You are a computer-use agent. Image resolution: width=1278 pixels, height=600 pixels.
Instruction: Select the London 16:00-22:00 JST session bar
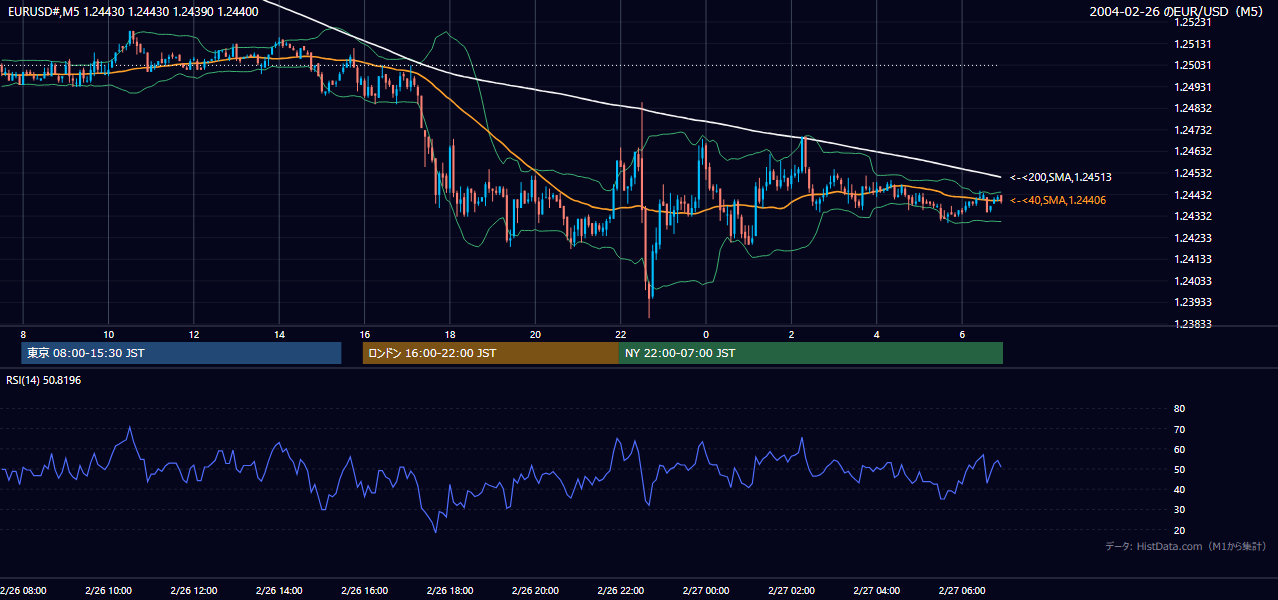(x=490, y=353)
